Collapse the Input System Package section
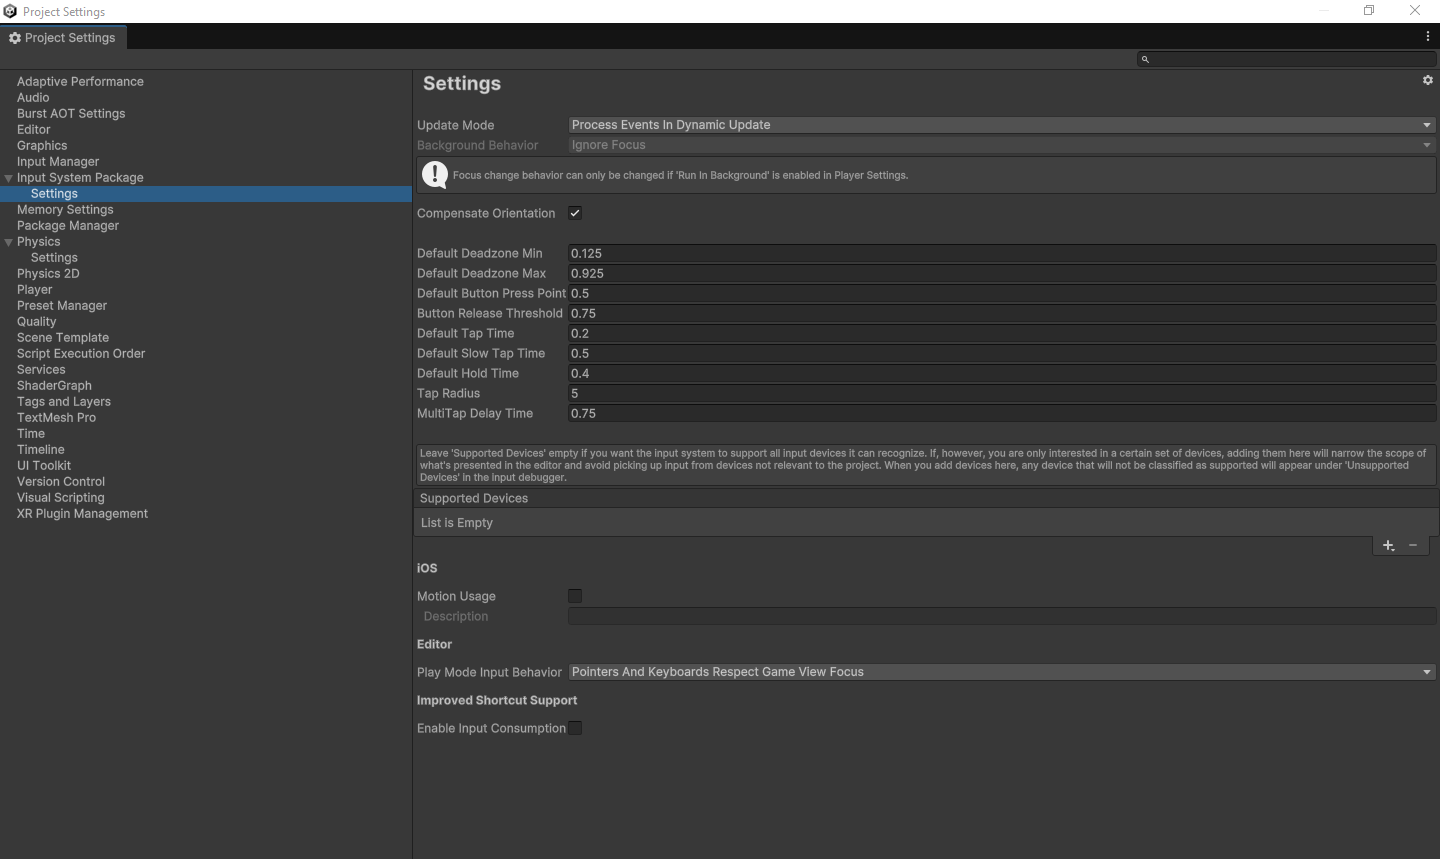Screen dimensions: 1440x859 tap(8, 177)
